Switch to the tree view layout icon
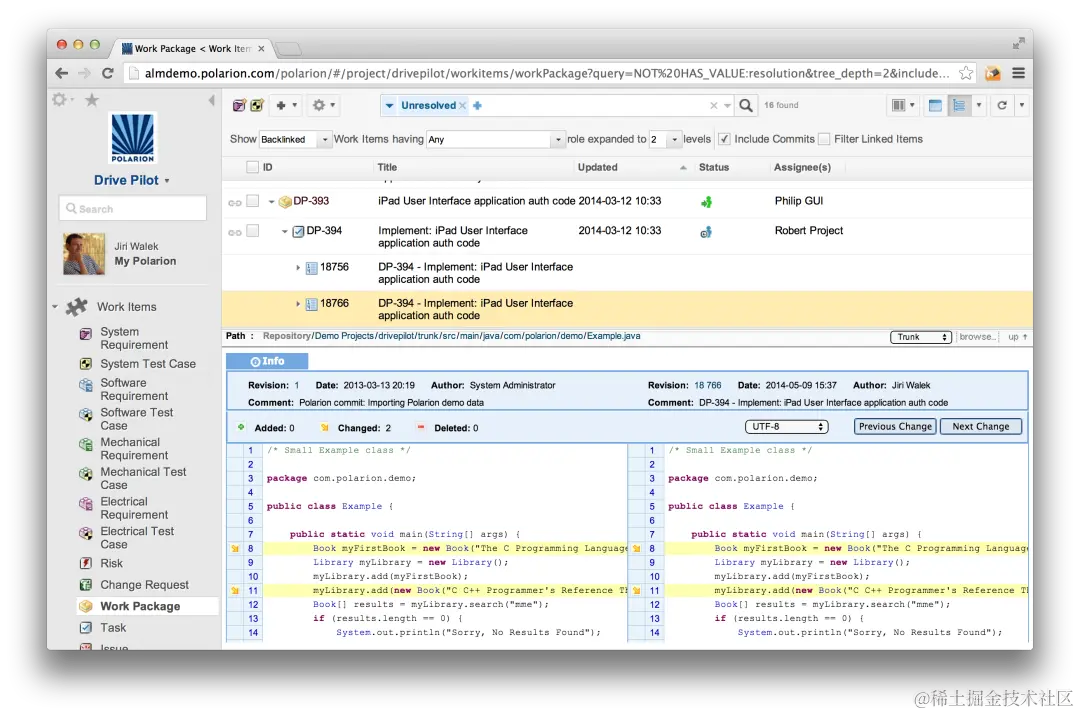 [x=959, y=105]
